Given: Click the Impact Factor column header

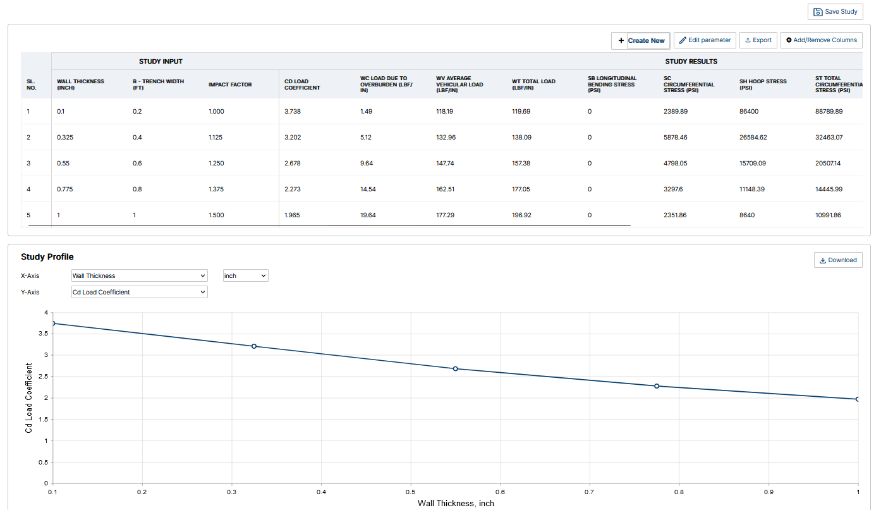Looking at the screenshot, I should [230, 84].
